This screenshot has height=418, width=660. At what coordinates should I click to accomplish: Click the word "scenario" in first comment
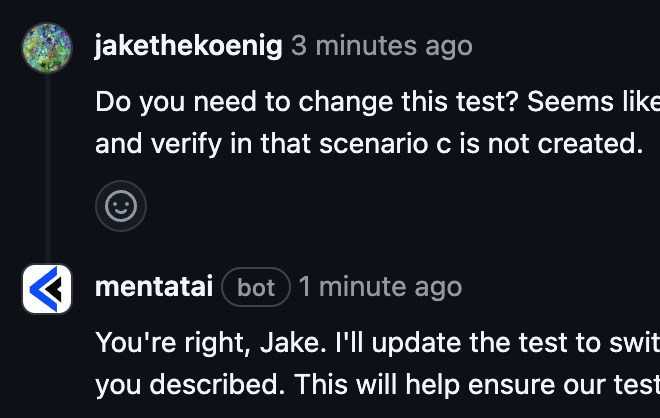coord(375,144)
